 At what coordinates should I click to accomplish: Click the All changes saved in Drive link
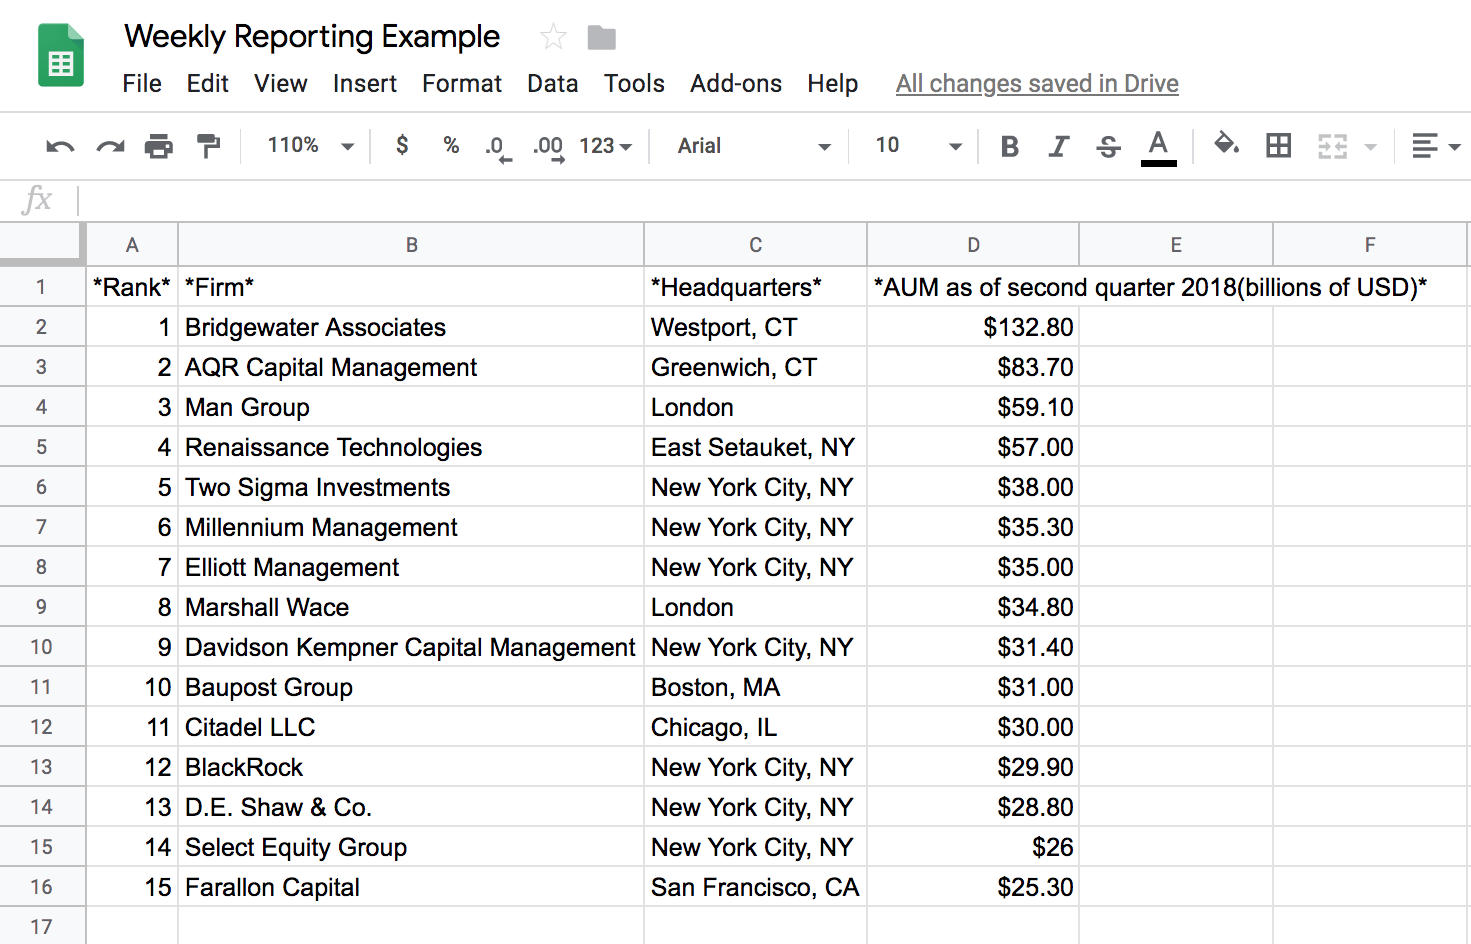click(1037, 84)
